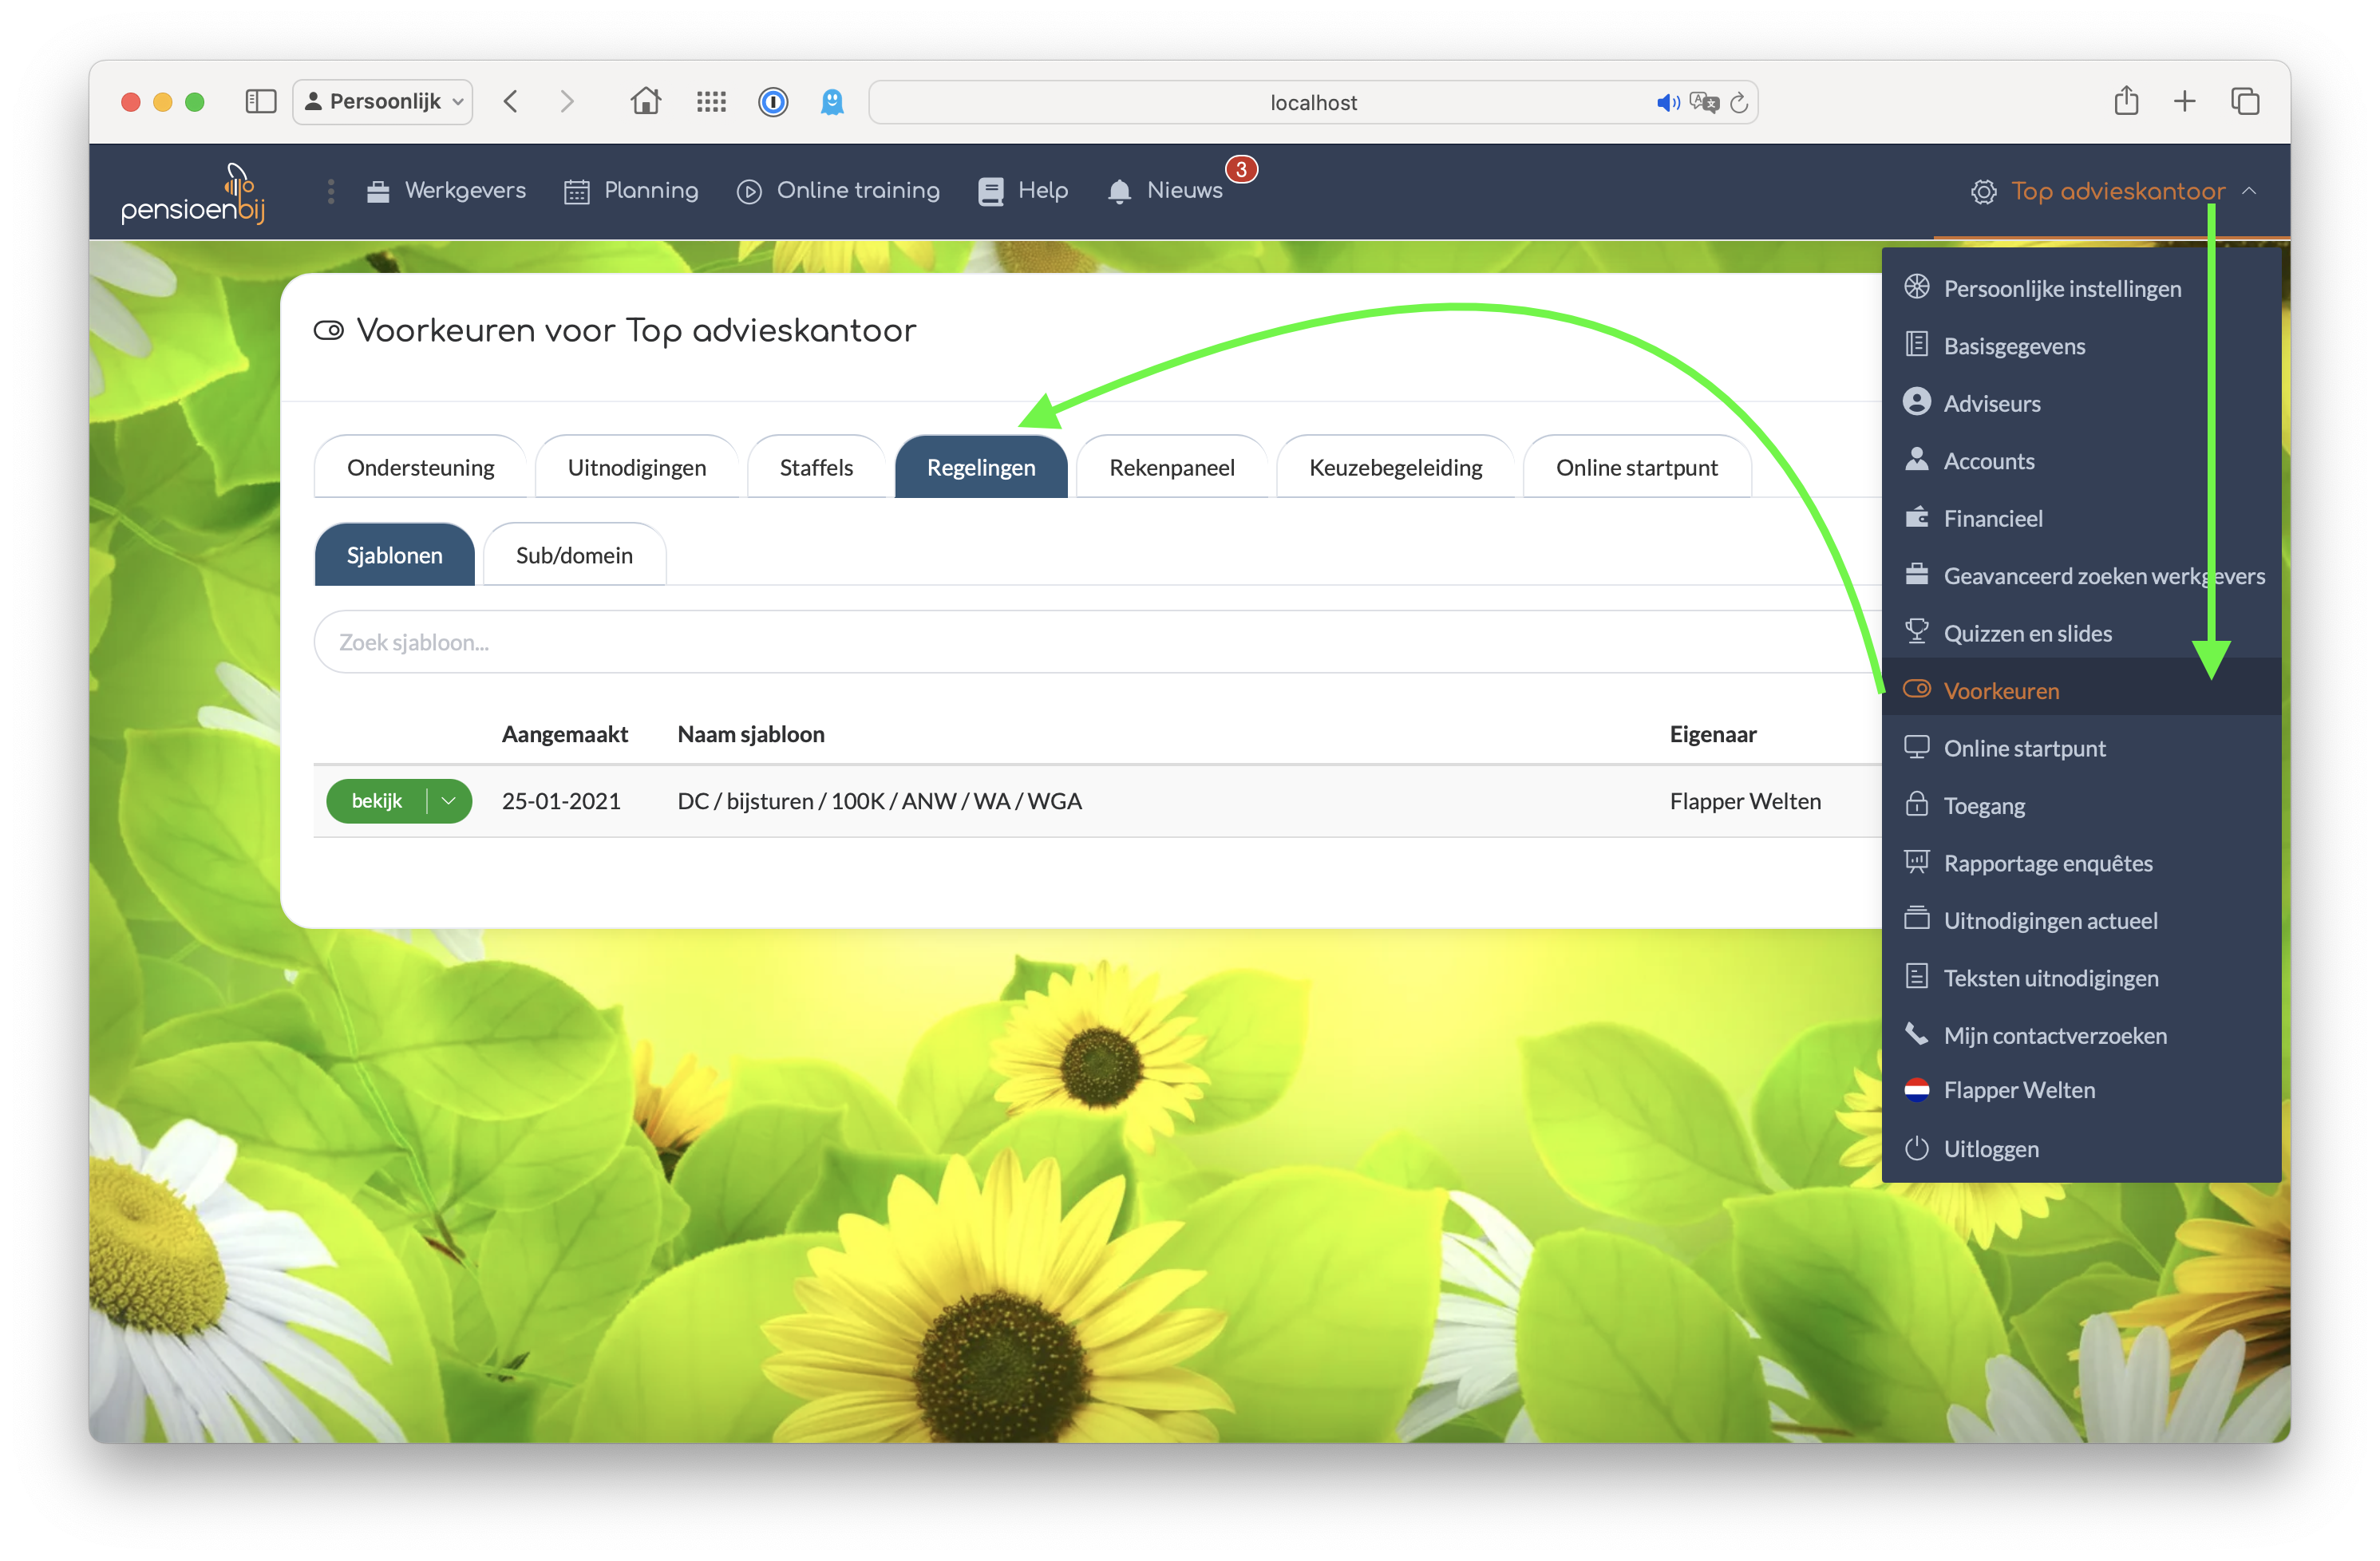2380x1561 pixels.
Task: Open Adviseurs in the dropdown menu
Action: (2081, 403)
